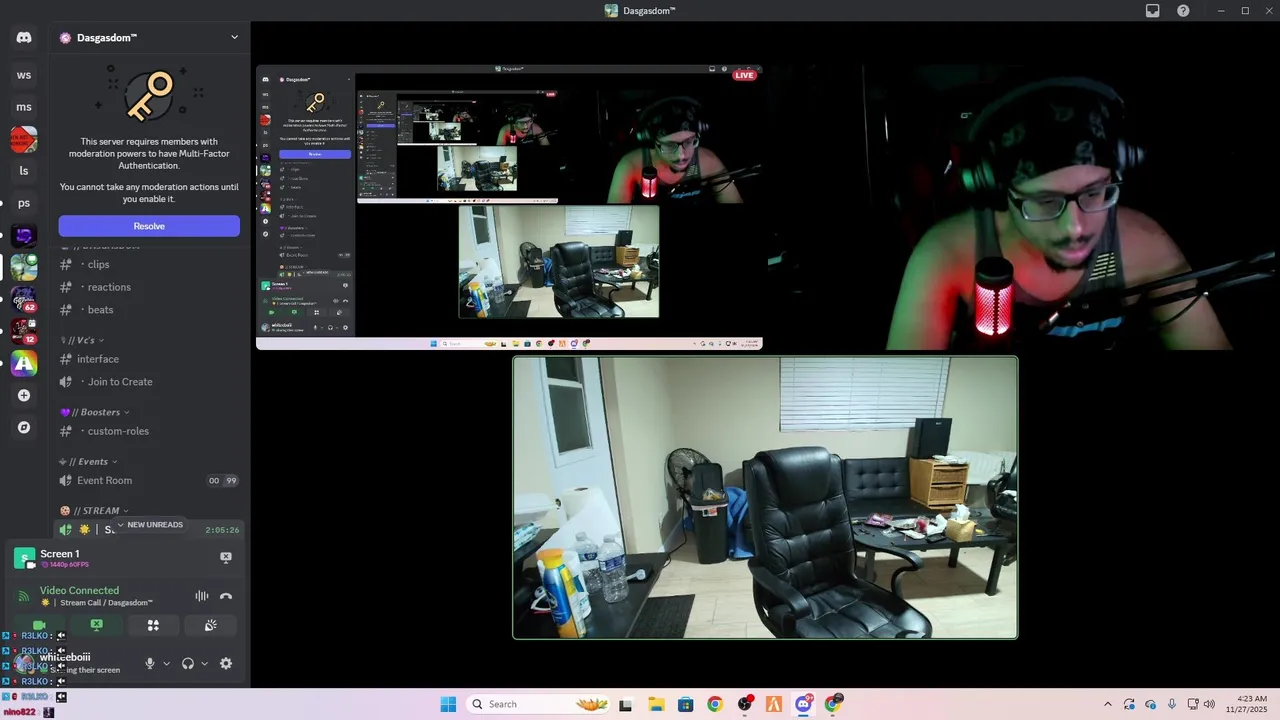Open Discord Inbox in title bar
Viewport: 1280px width, 720px height.
(1152, 11)
